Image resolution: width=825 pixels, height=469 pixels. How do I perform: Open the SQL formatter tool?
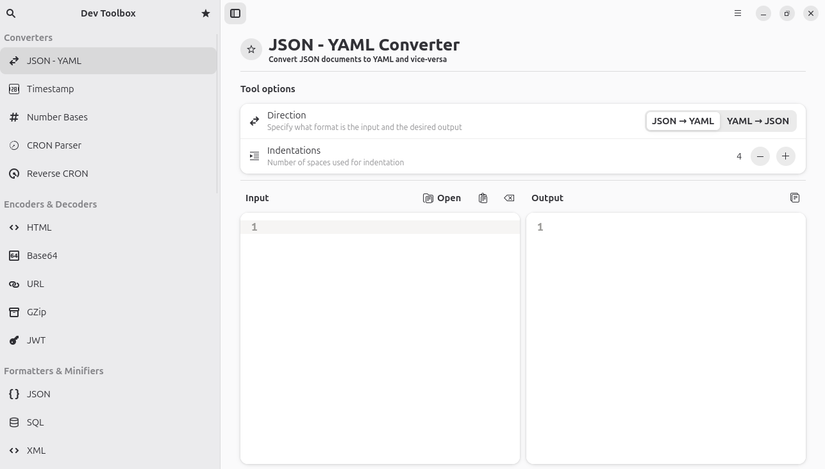click(x=108, y=422)
